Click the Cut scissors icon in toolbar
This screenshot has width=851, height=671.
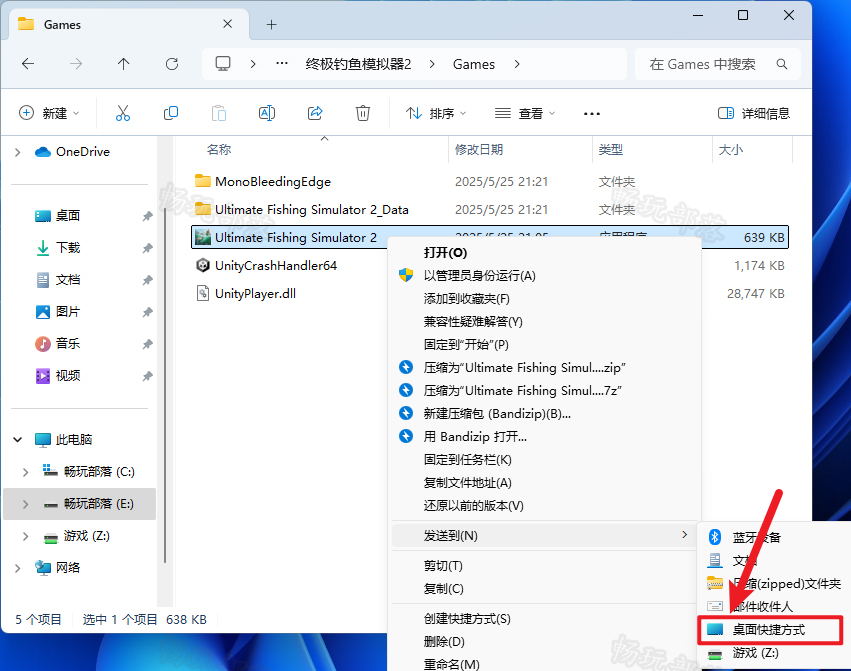tap(123, 113)
